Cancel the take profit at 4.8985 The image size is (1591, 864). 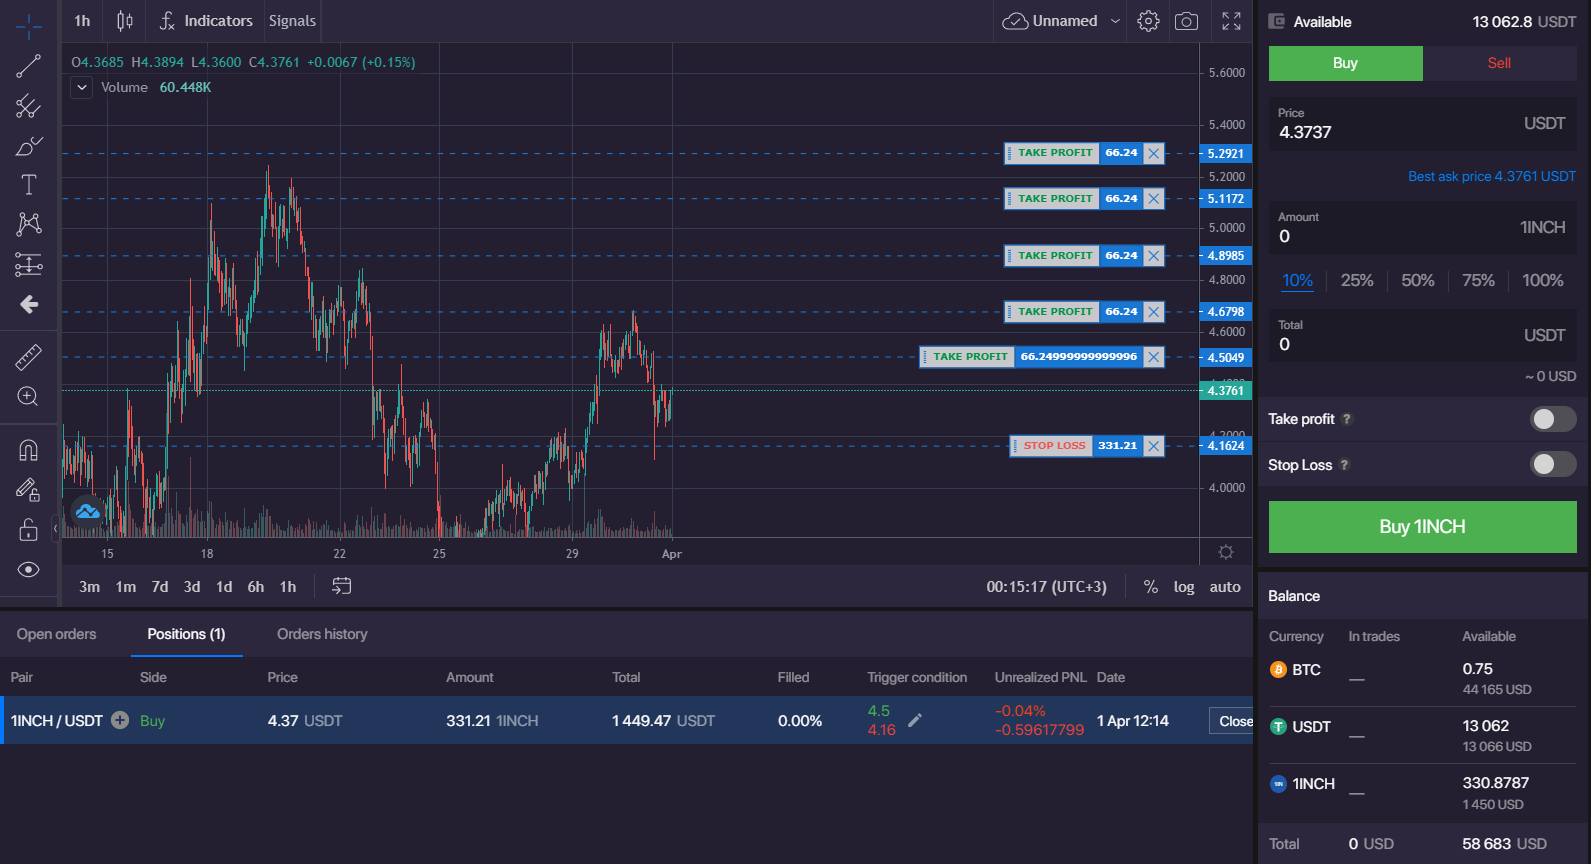coord(1154,256)
